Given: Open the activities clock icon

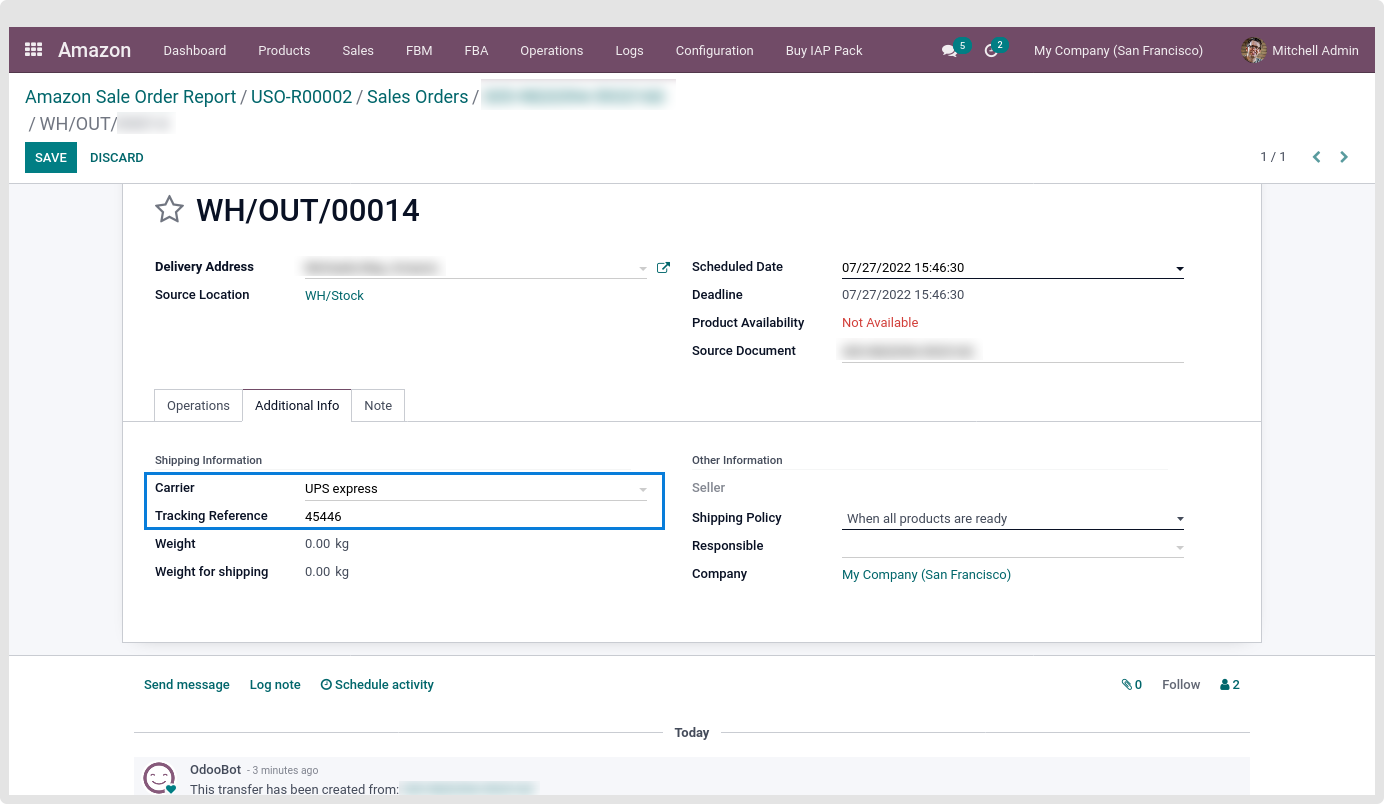Looking at the screenshot, I should tap(991, 50).
